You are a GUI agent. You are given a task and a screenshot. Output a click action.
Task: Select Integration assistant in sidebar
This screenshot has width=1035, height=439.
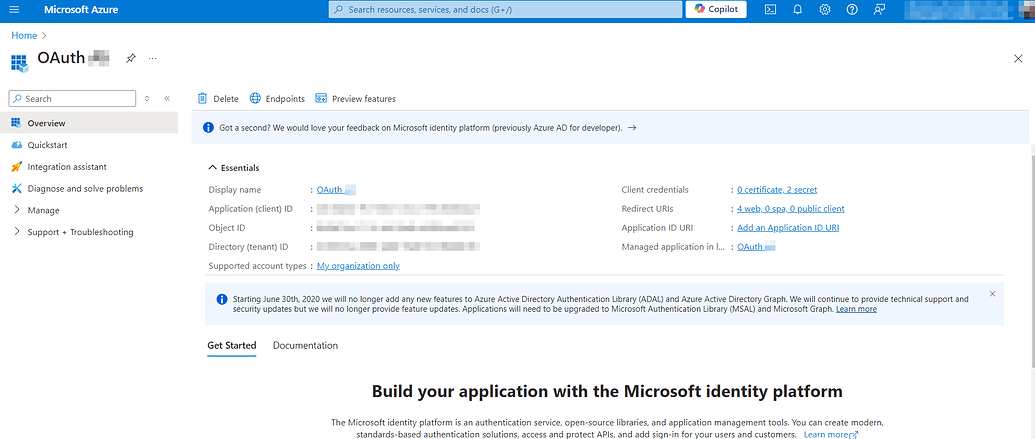(x=67, y=167)
